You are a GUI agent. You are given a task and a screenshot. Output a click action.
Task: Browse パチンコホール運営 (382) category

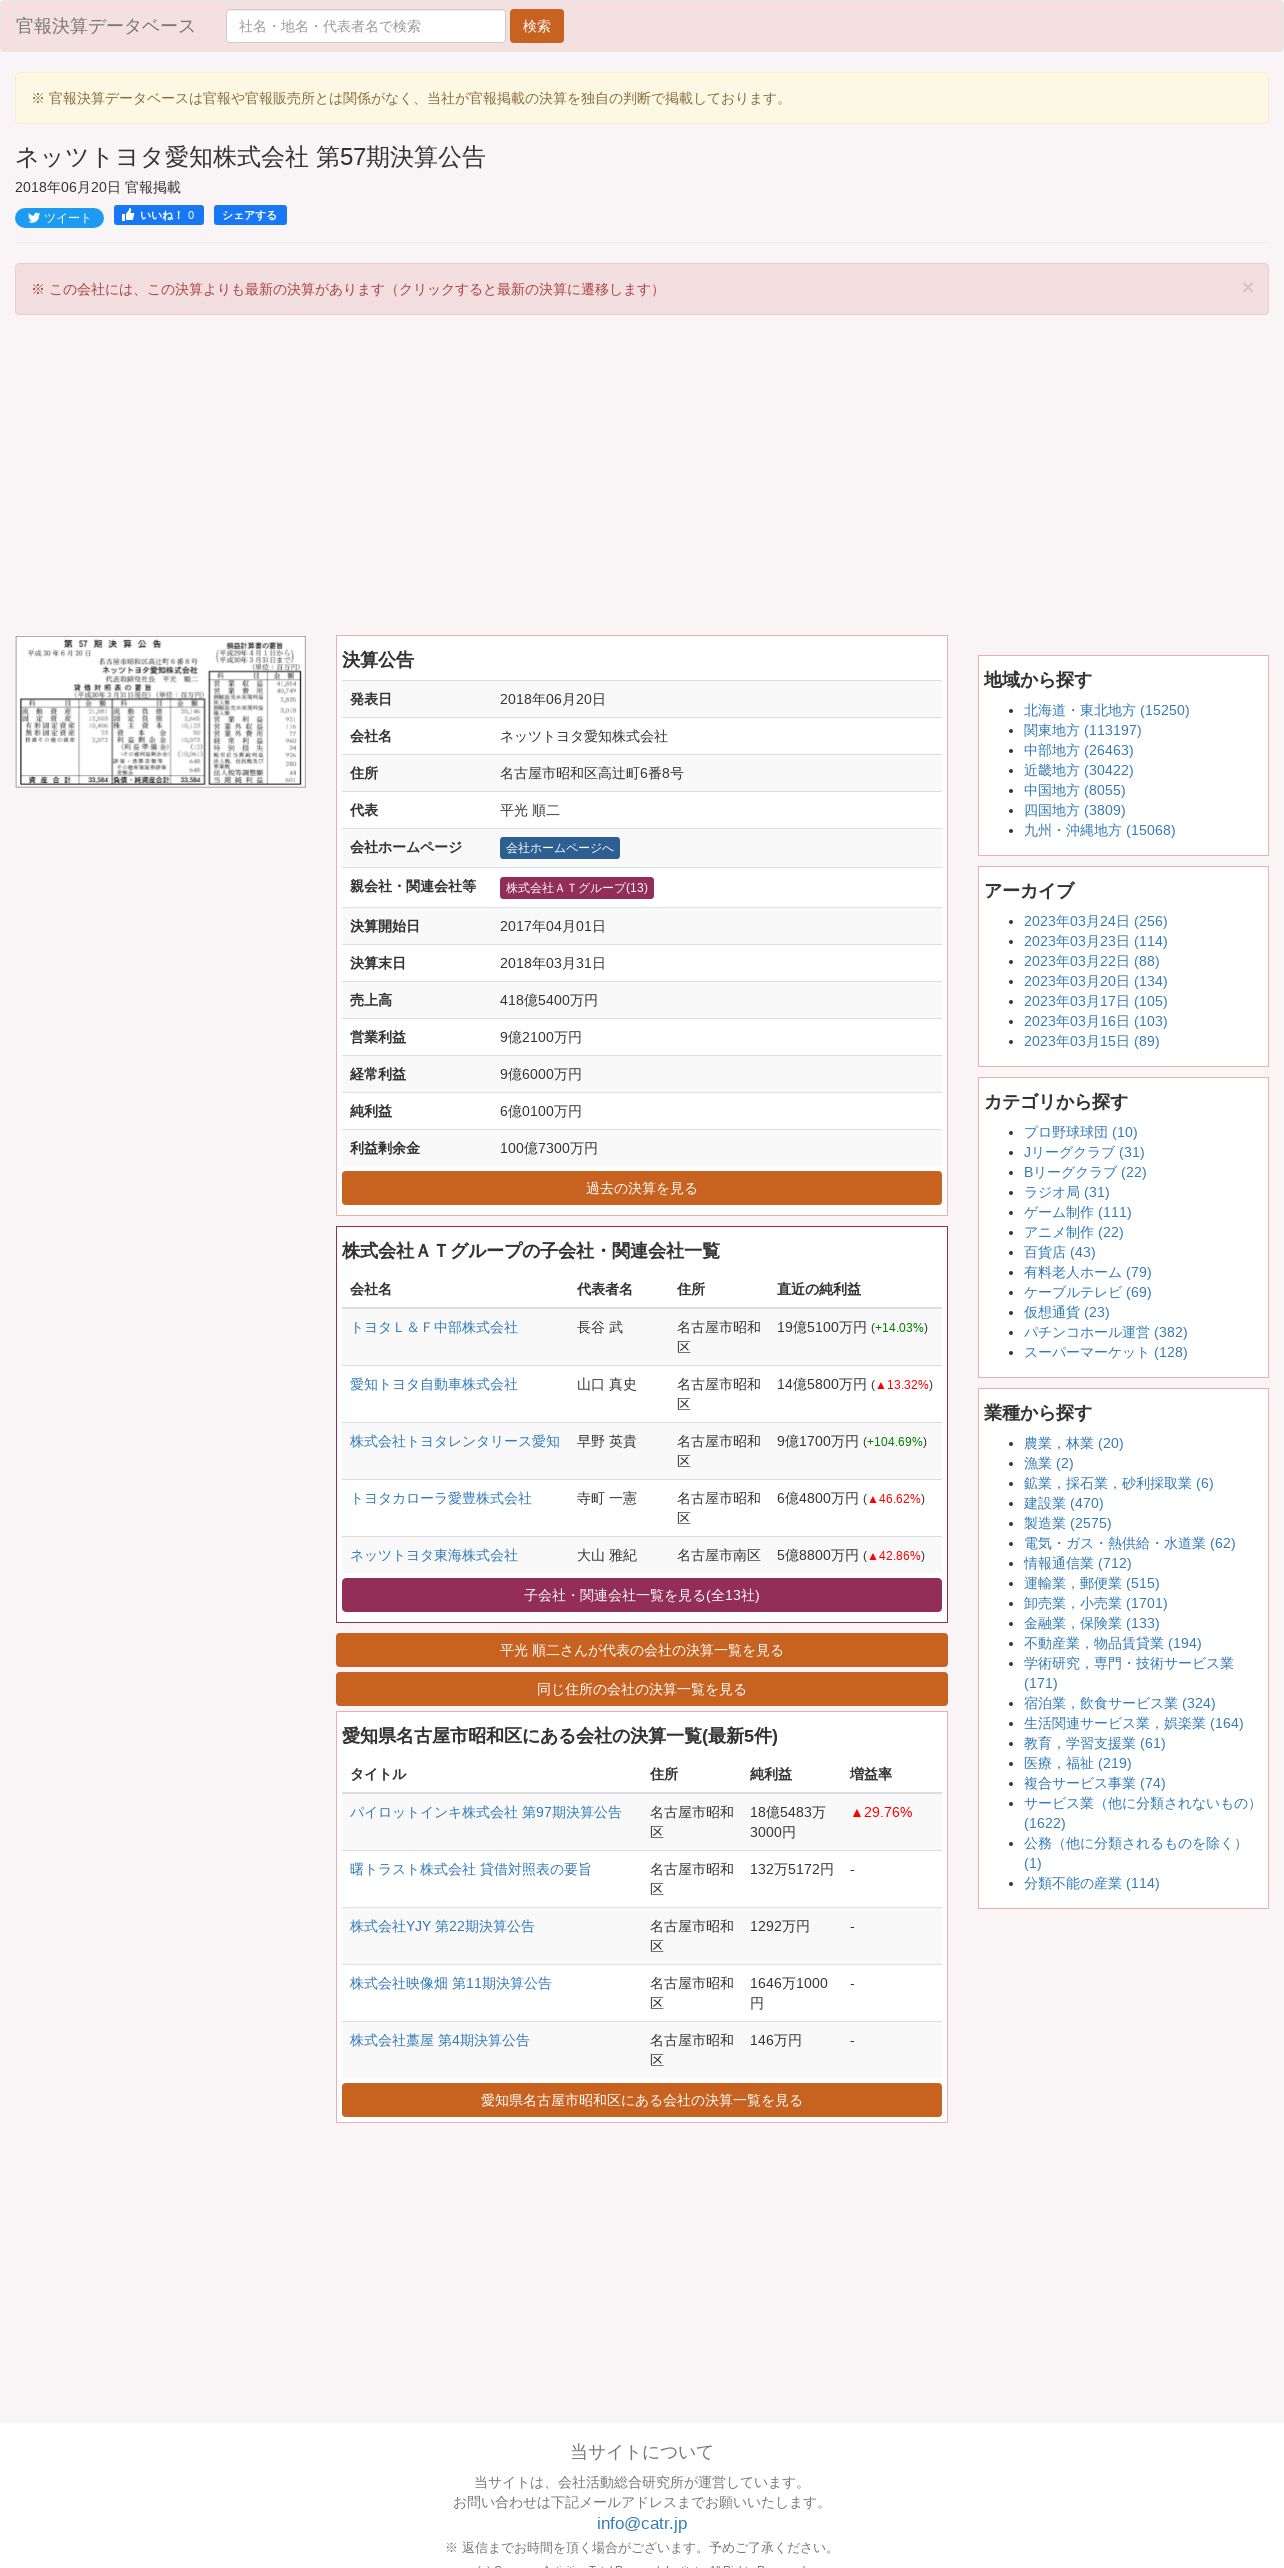[1105, 1332]
